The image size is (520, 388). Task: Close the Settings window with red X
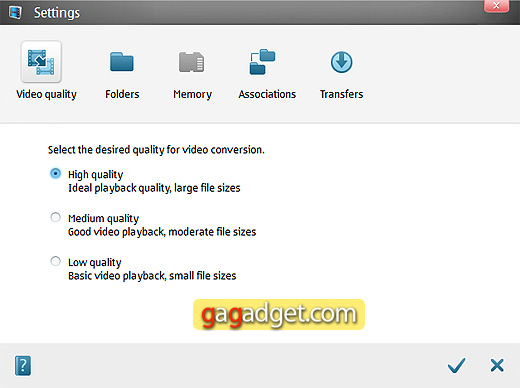[x=496, y=6]
